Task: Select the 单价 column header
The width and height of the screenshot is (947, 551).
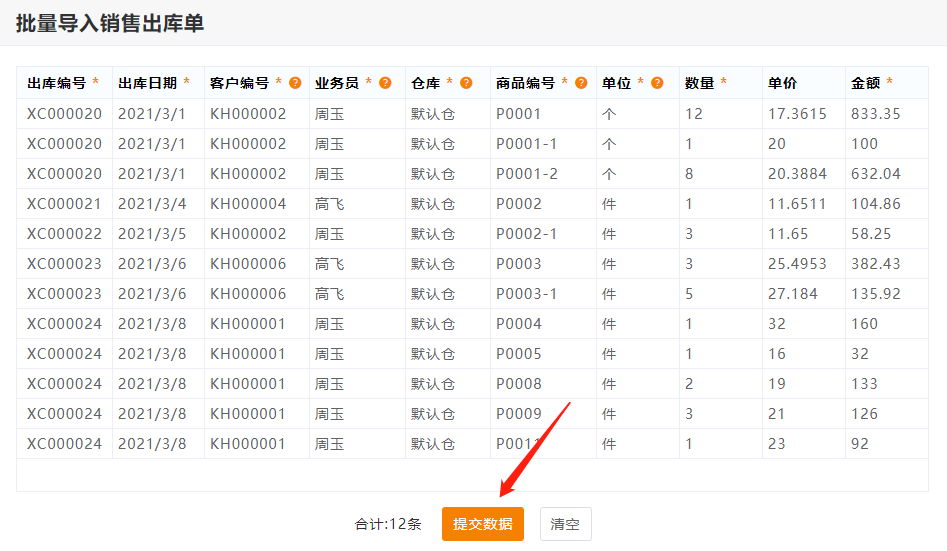Action: (x=782, y=83)
